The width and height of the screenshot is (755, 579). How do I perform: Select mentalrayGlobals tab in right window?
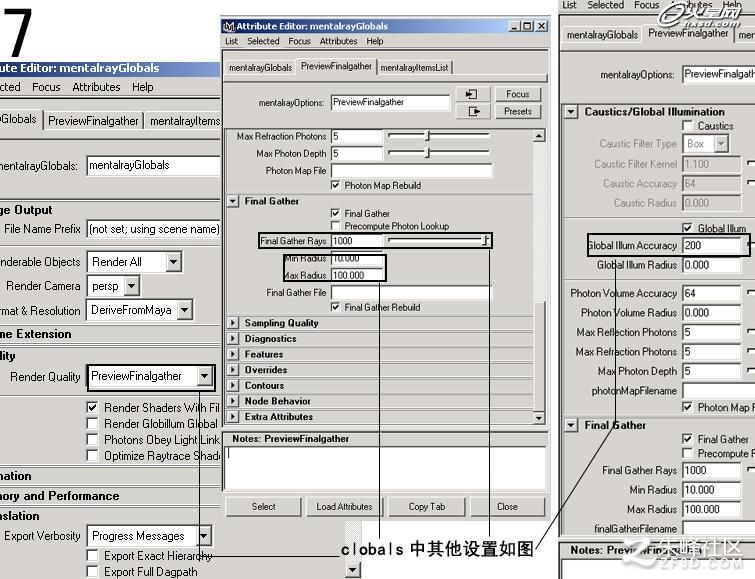click(x=602, y=35)
